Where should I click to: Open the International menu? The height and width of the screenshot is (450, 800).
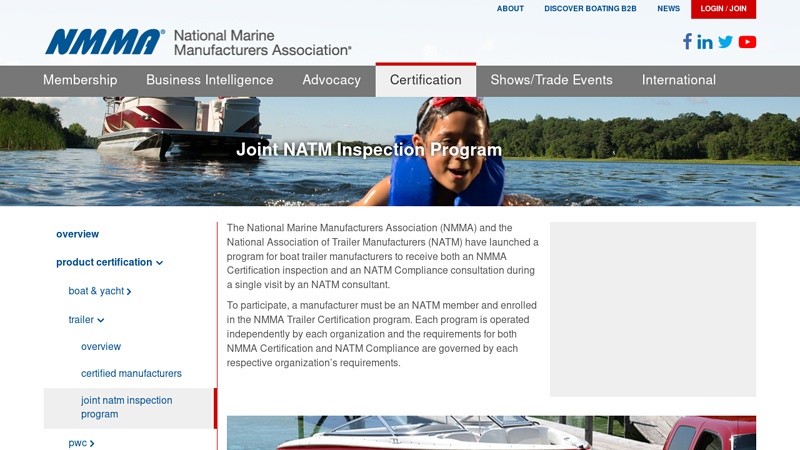pos(679,80)
